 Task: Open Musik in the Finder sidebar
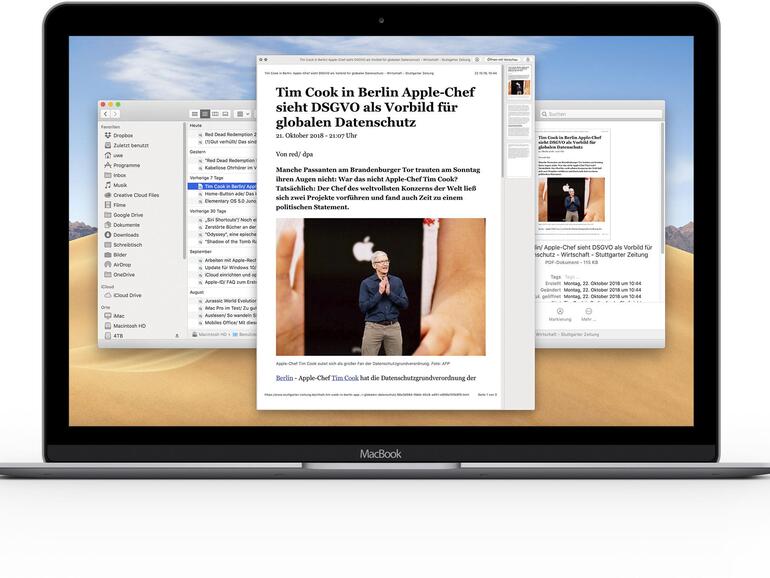click(x=116, y=185)
